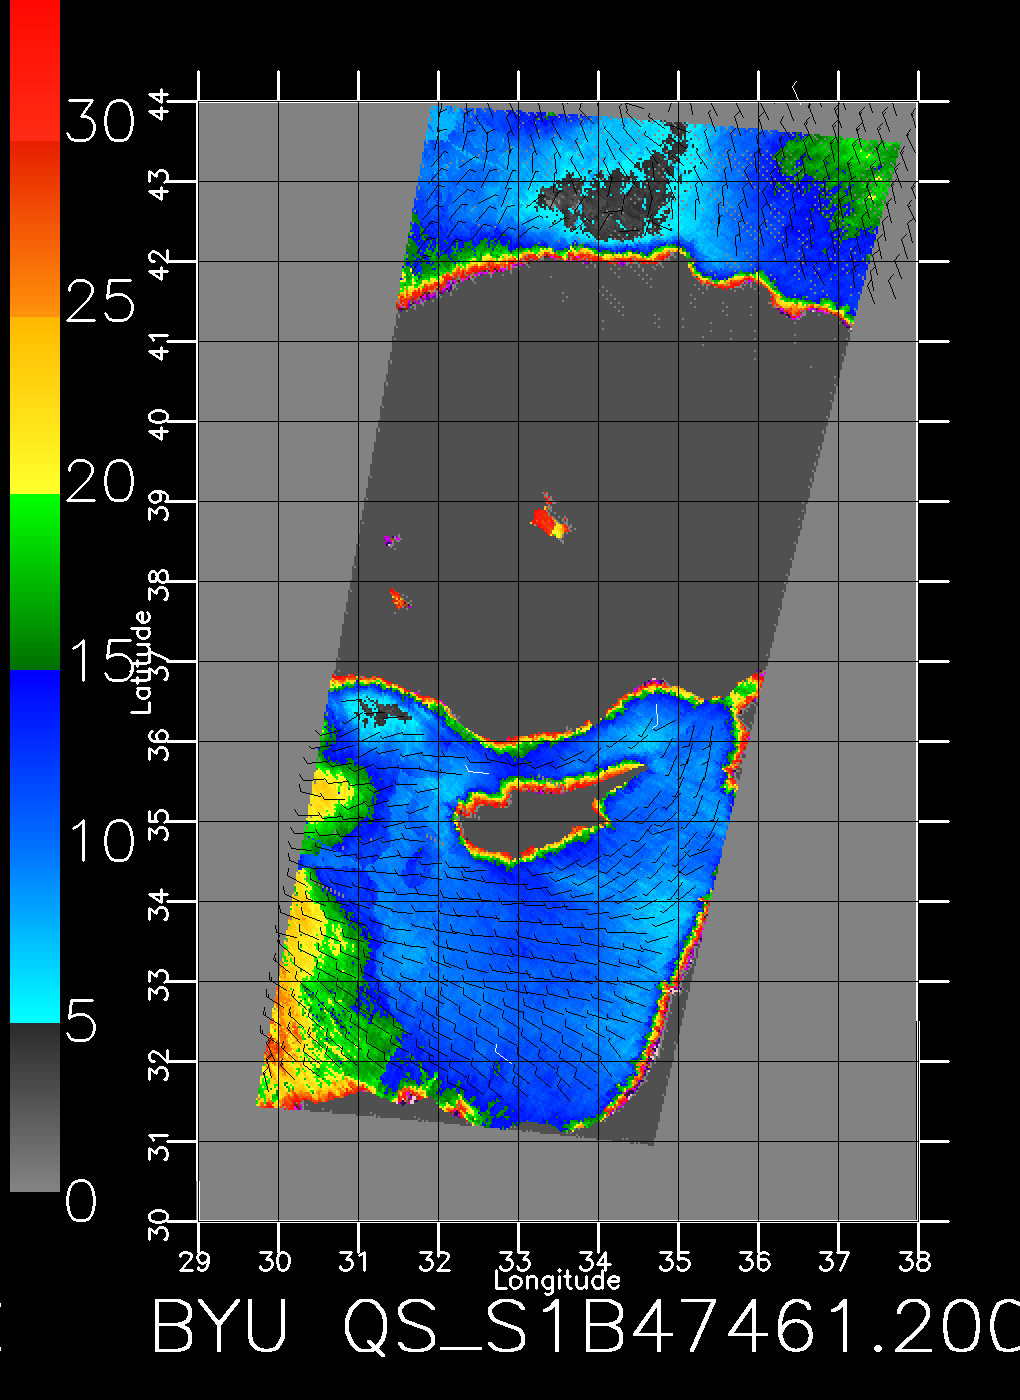Click the green segment of the color bar
The width and height of the screenshot is (1020, 1400).
click(35, 582)
